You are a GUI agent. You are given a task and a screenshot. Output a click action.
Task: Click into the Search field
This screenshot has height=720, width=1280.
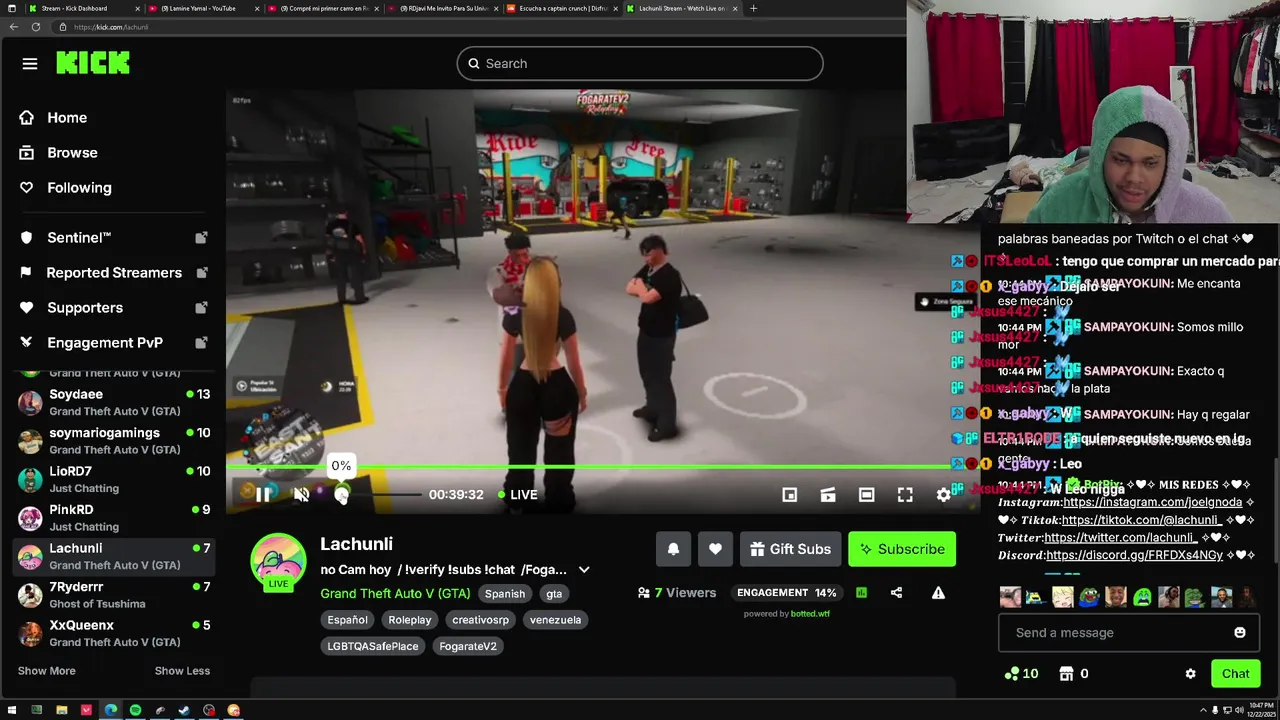(640, 63)
